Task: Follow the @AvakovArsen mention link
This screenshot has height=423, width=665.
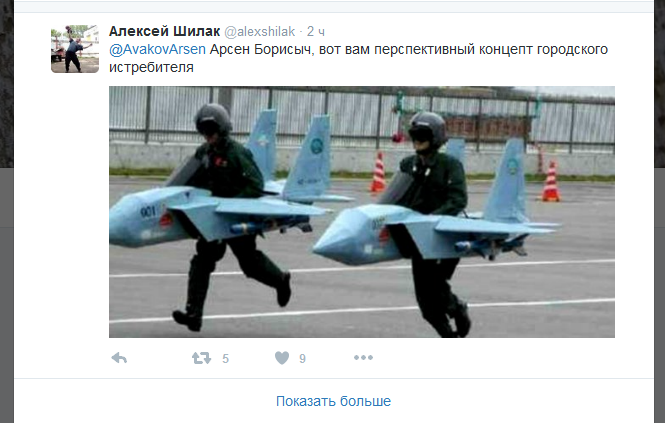Action: pyautogui.click(x=157, y=50)
